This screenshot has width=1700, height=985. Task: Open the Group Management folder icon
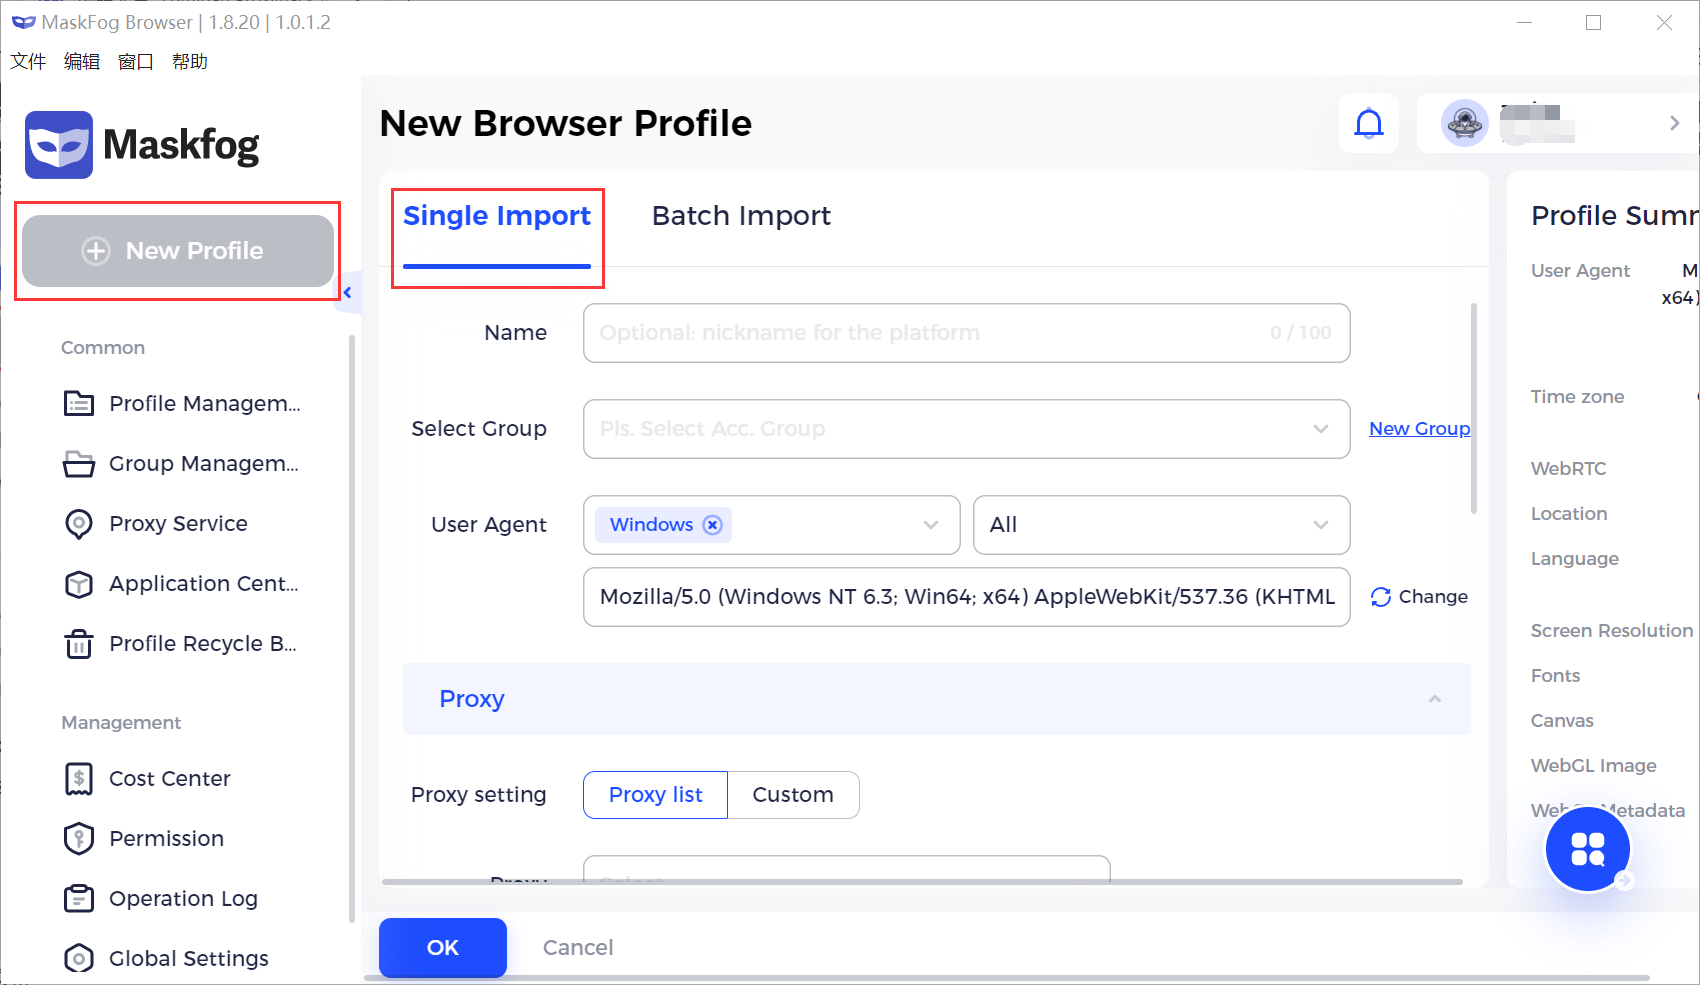click(79, 464)
